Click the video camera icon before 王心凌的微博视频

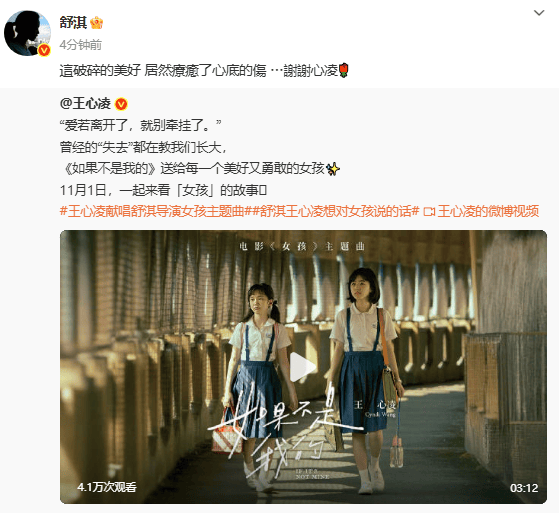(429, 212)
